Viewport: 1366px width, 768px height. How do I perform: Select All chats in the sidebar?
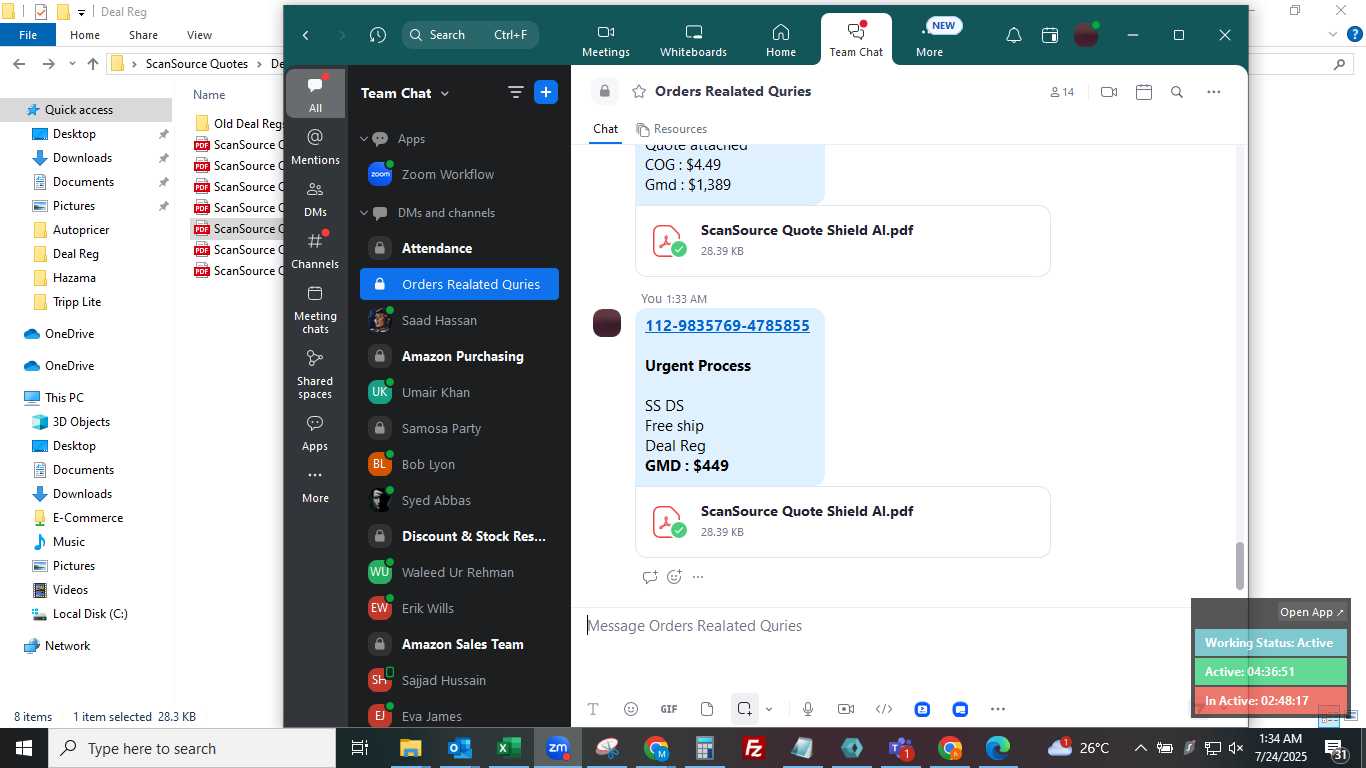(315, 93)
